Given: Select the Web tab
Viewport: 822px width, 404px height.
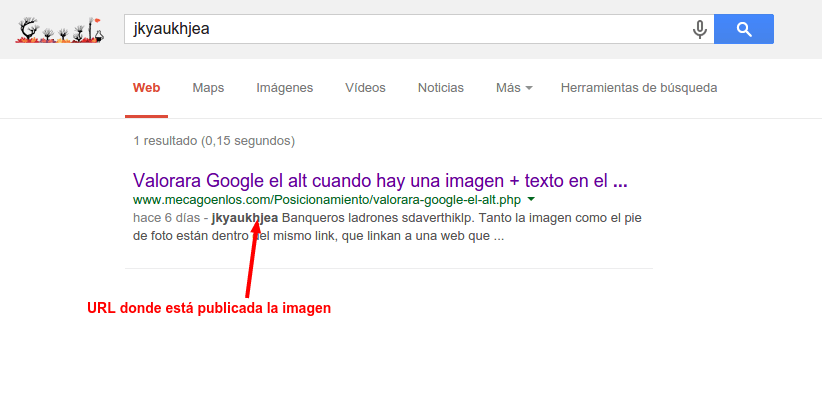Looking at the screenshot, I should (146, 88).
